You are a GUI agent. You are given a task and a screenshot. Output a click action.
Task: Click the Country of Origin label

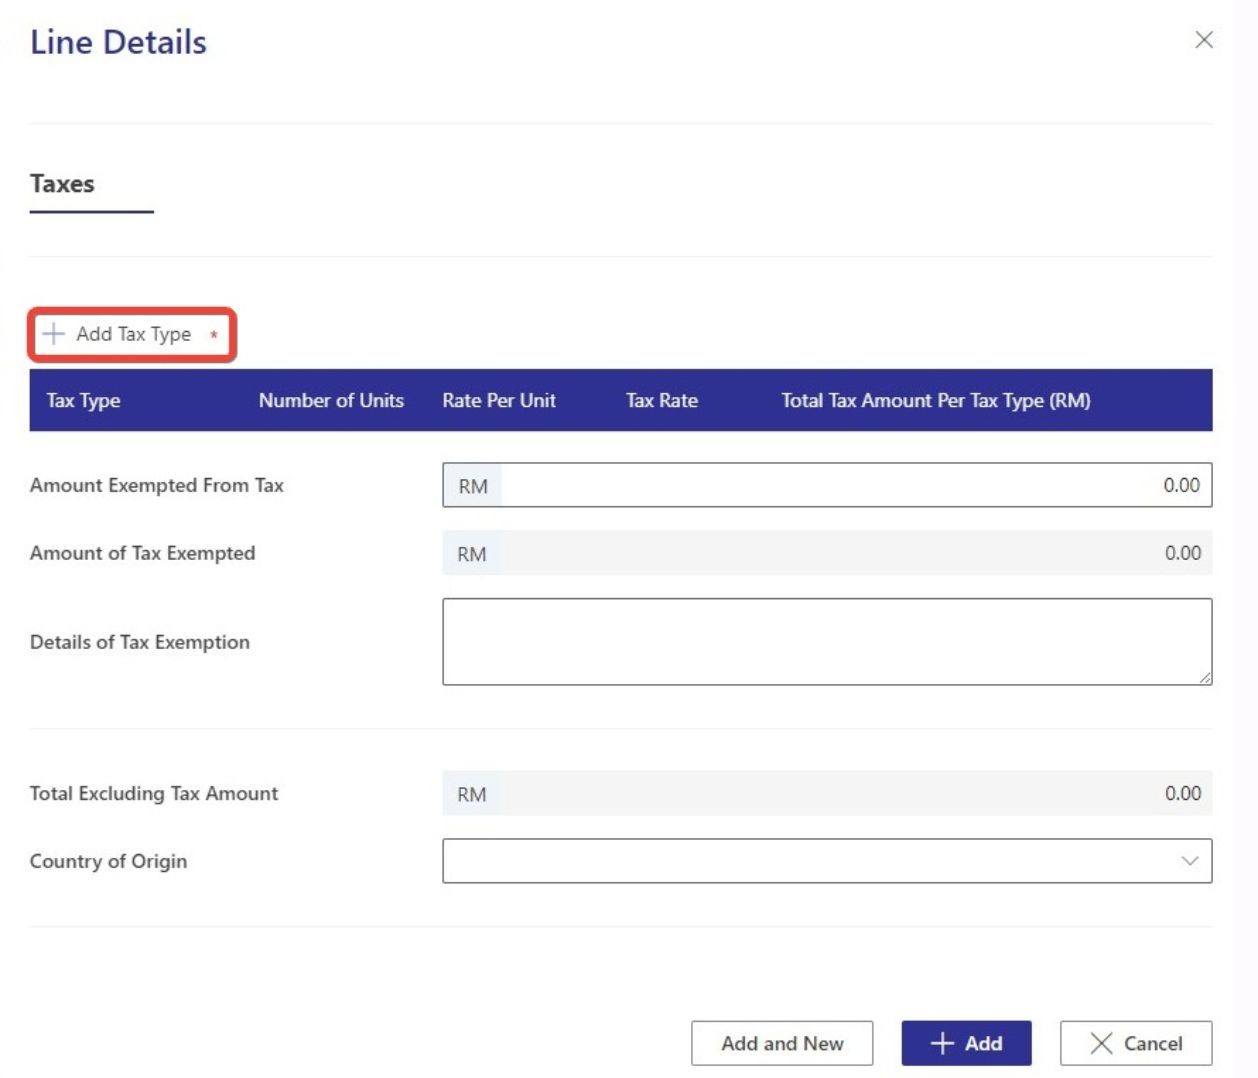click(x=108, y=861)
